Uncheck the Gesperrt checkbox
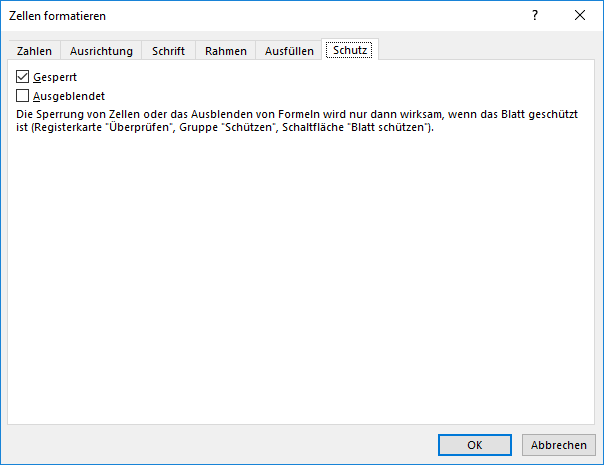The width and height of the screenshot is (604, 465). coord(23,77)
